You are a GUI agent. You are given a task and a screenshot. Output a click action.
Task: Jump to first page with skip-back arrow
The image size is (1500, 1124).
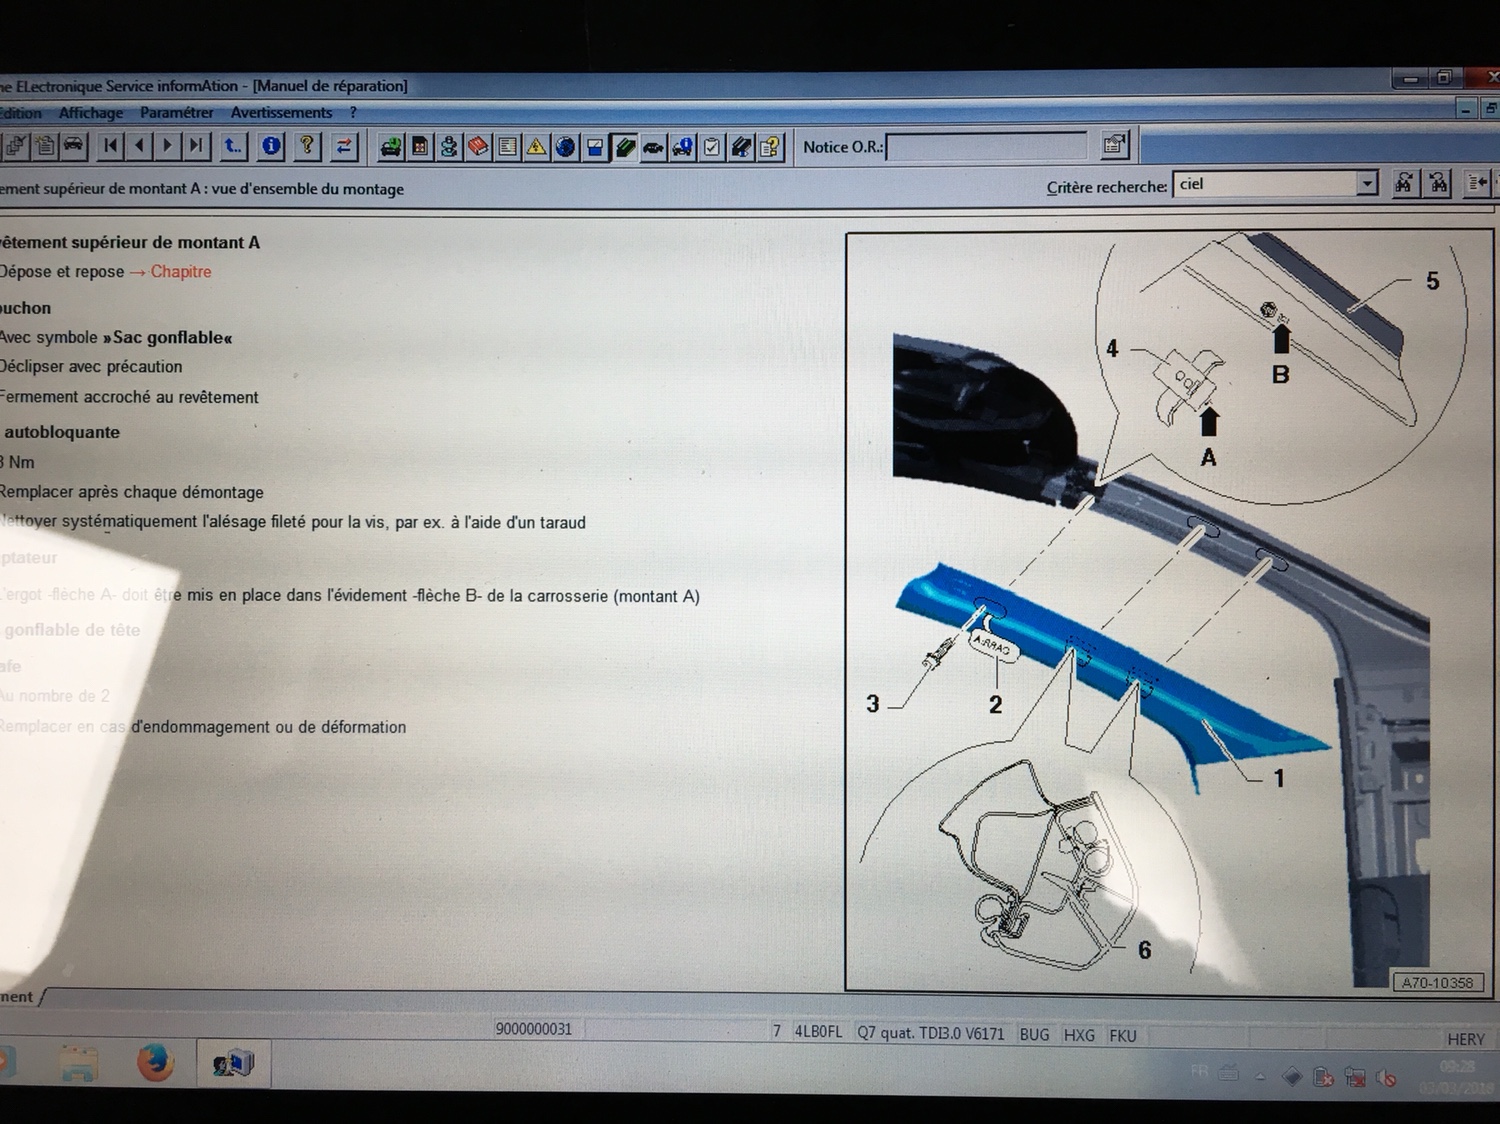pos(110,146)
